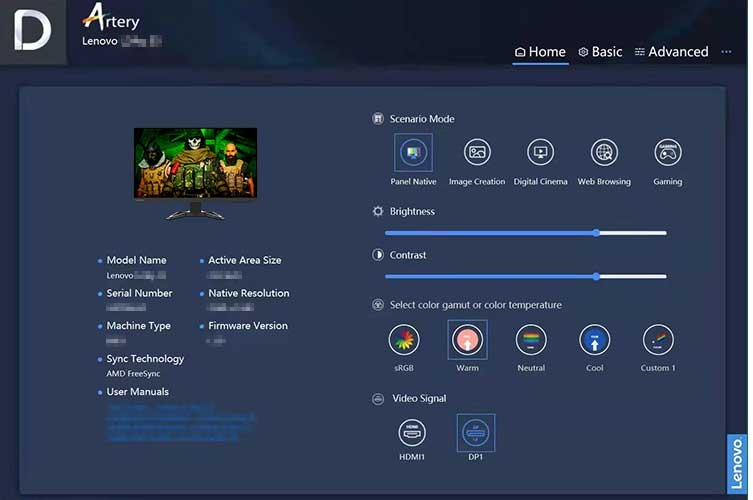This screenshot has width=753, height=500.
Task: Open the Lenovo side tab
Action: (x=737, y=464)
